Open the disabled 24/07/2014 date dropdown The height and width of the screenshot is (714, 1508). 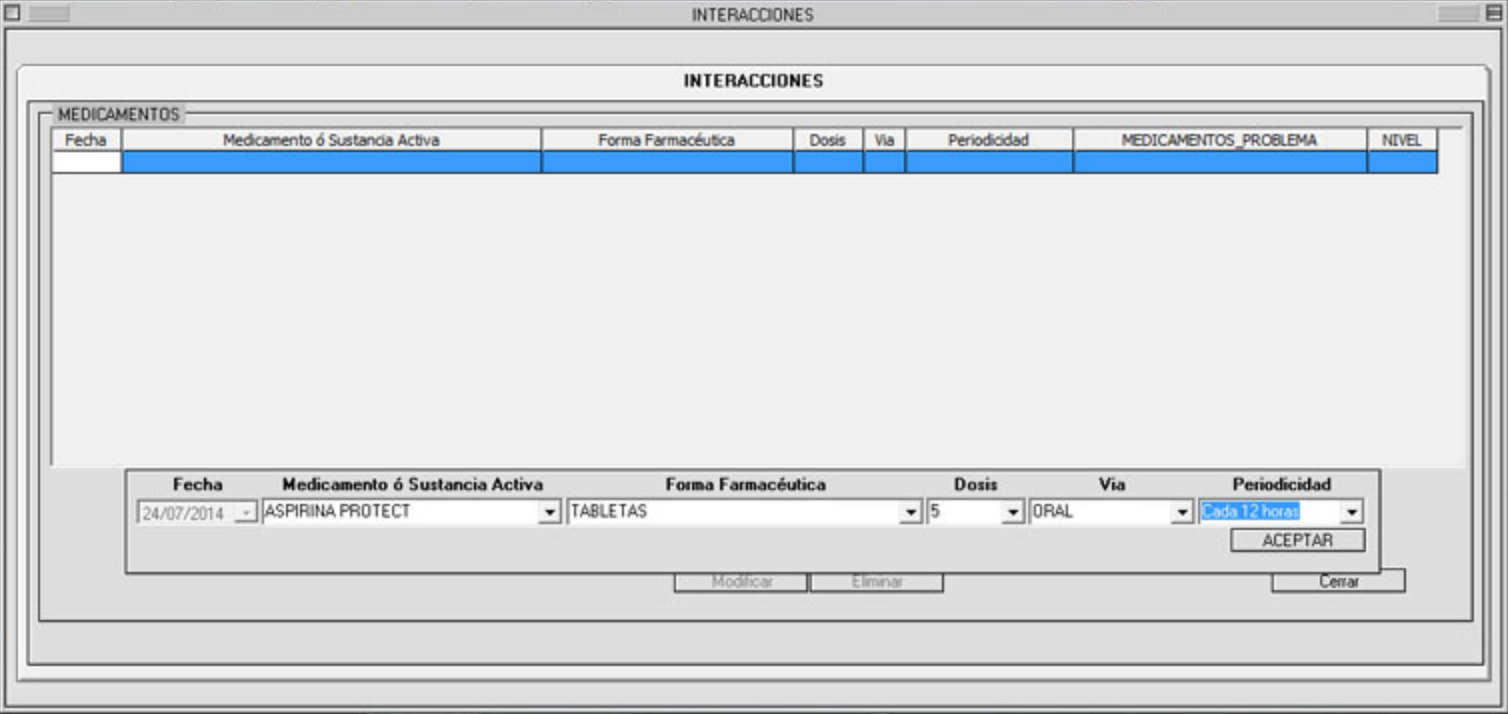246,514
